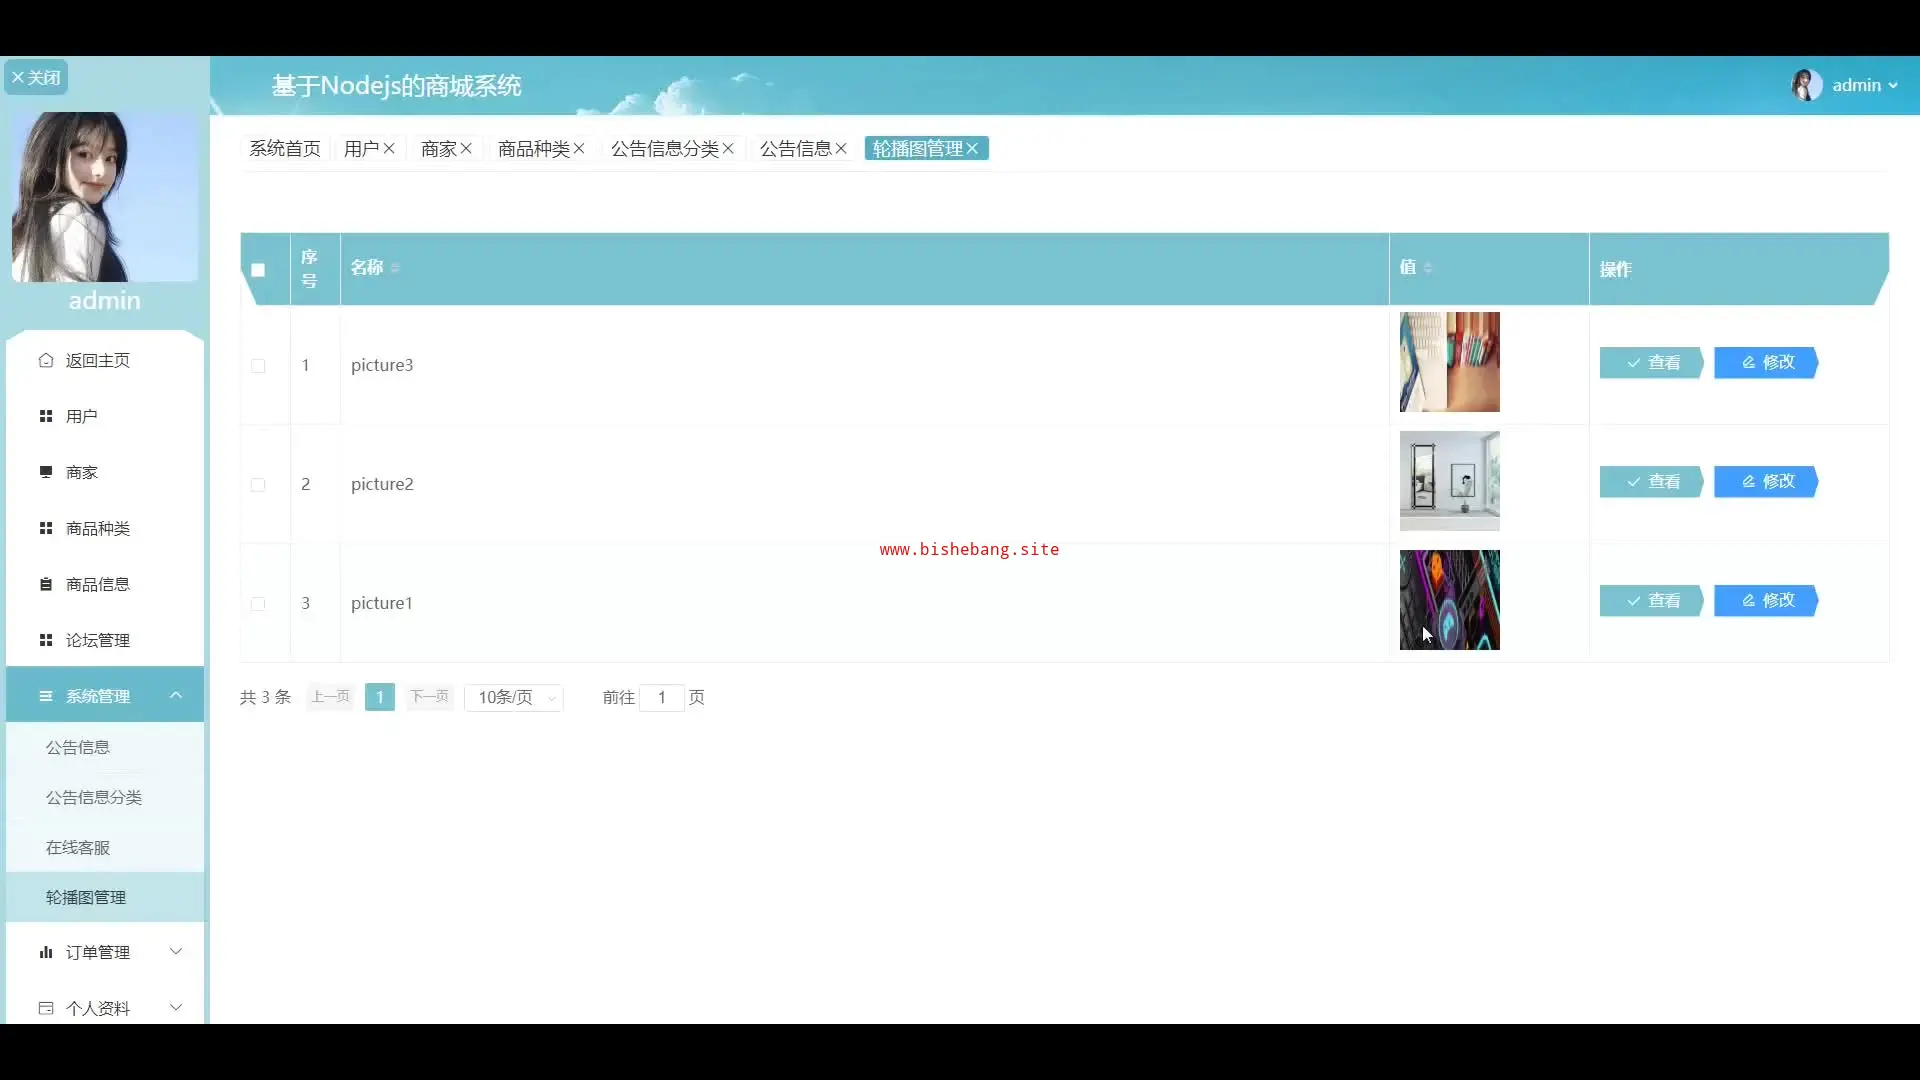This screenshot has width=1920, height=1080.
Task: Click the monitor icon next to 商家
Action: coord(46,472)
